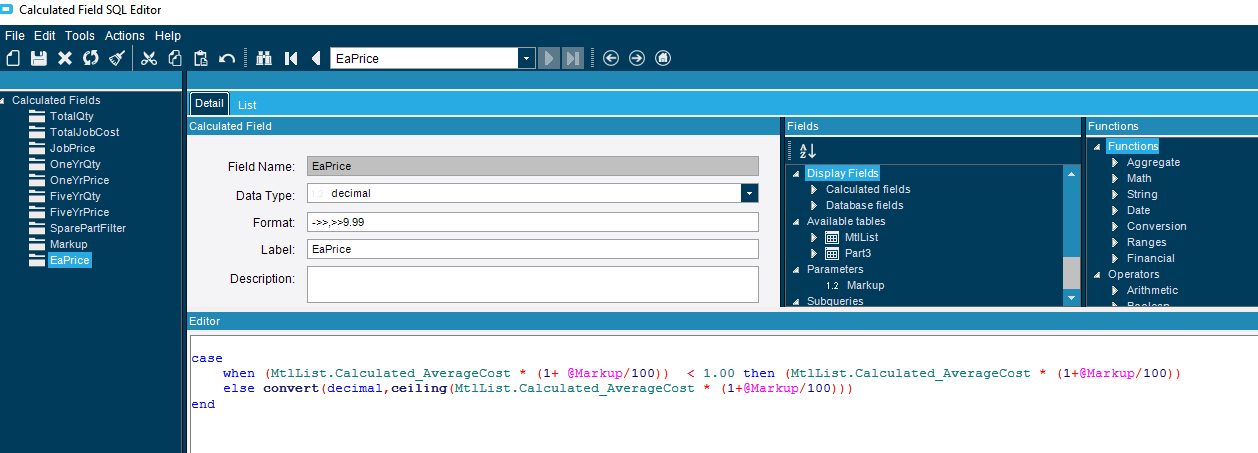Image resolution: width=1258 pixels, height=453 pixels.
Task: Go to Home icon in toolbar
Action: (x=663, y=58)
